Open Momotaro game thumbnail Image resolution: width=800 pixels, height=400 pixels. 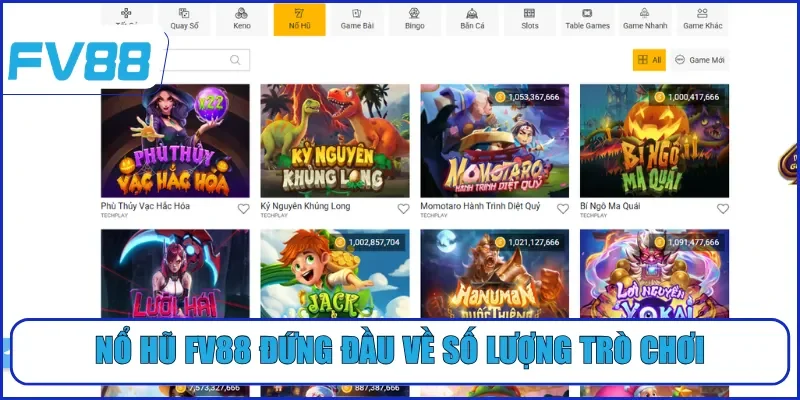click(x=494, y=141)
